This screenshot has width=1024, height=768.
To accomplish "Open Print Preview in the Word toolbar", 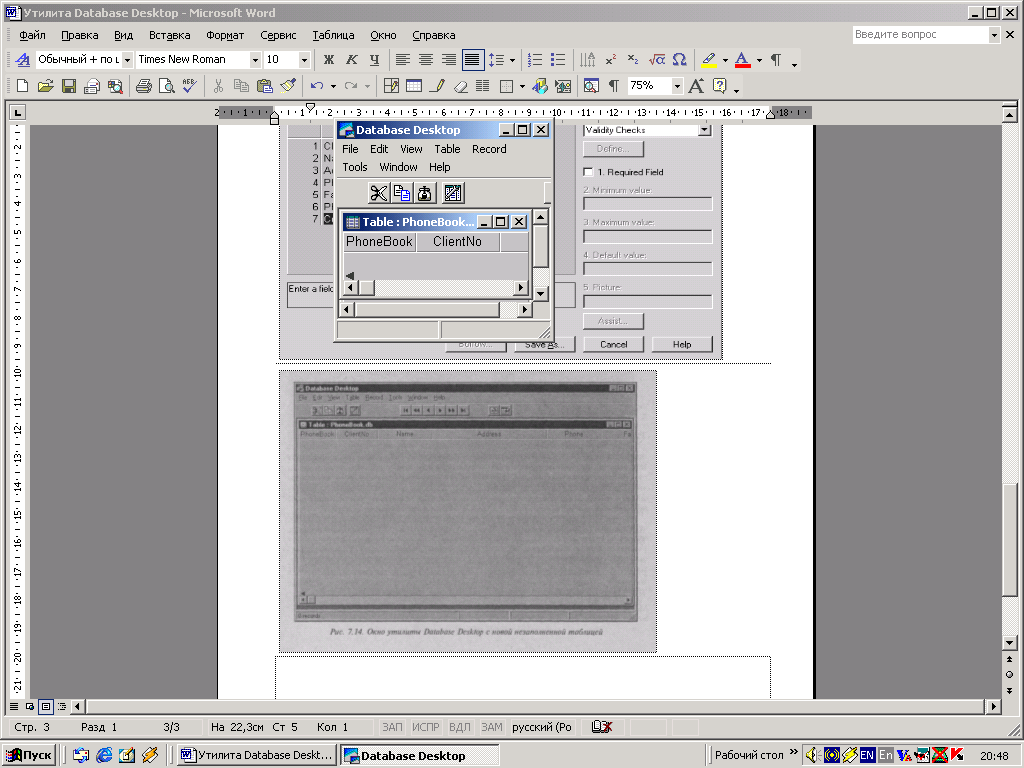I will coord(167,86).
